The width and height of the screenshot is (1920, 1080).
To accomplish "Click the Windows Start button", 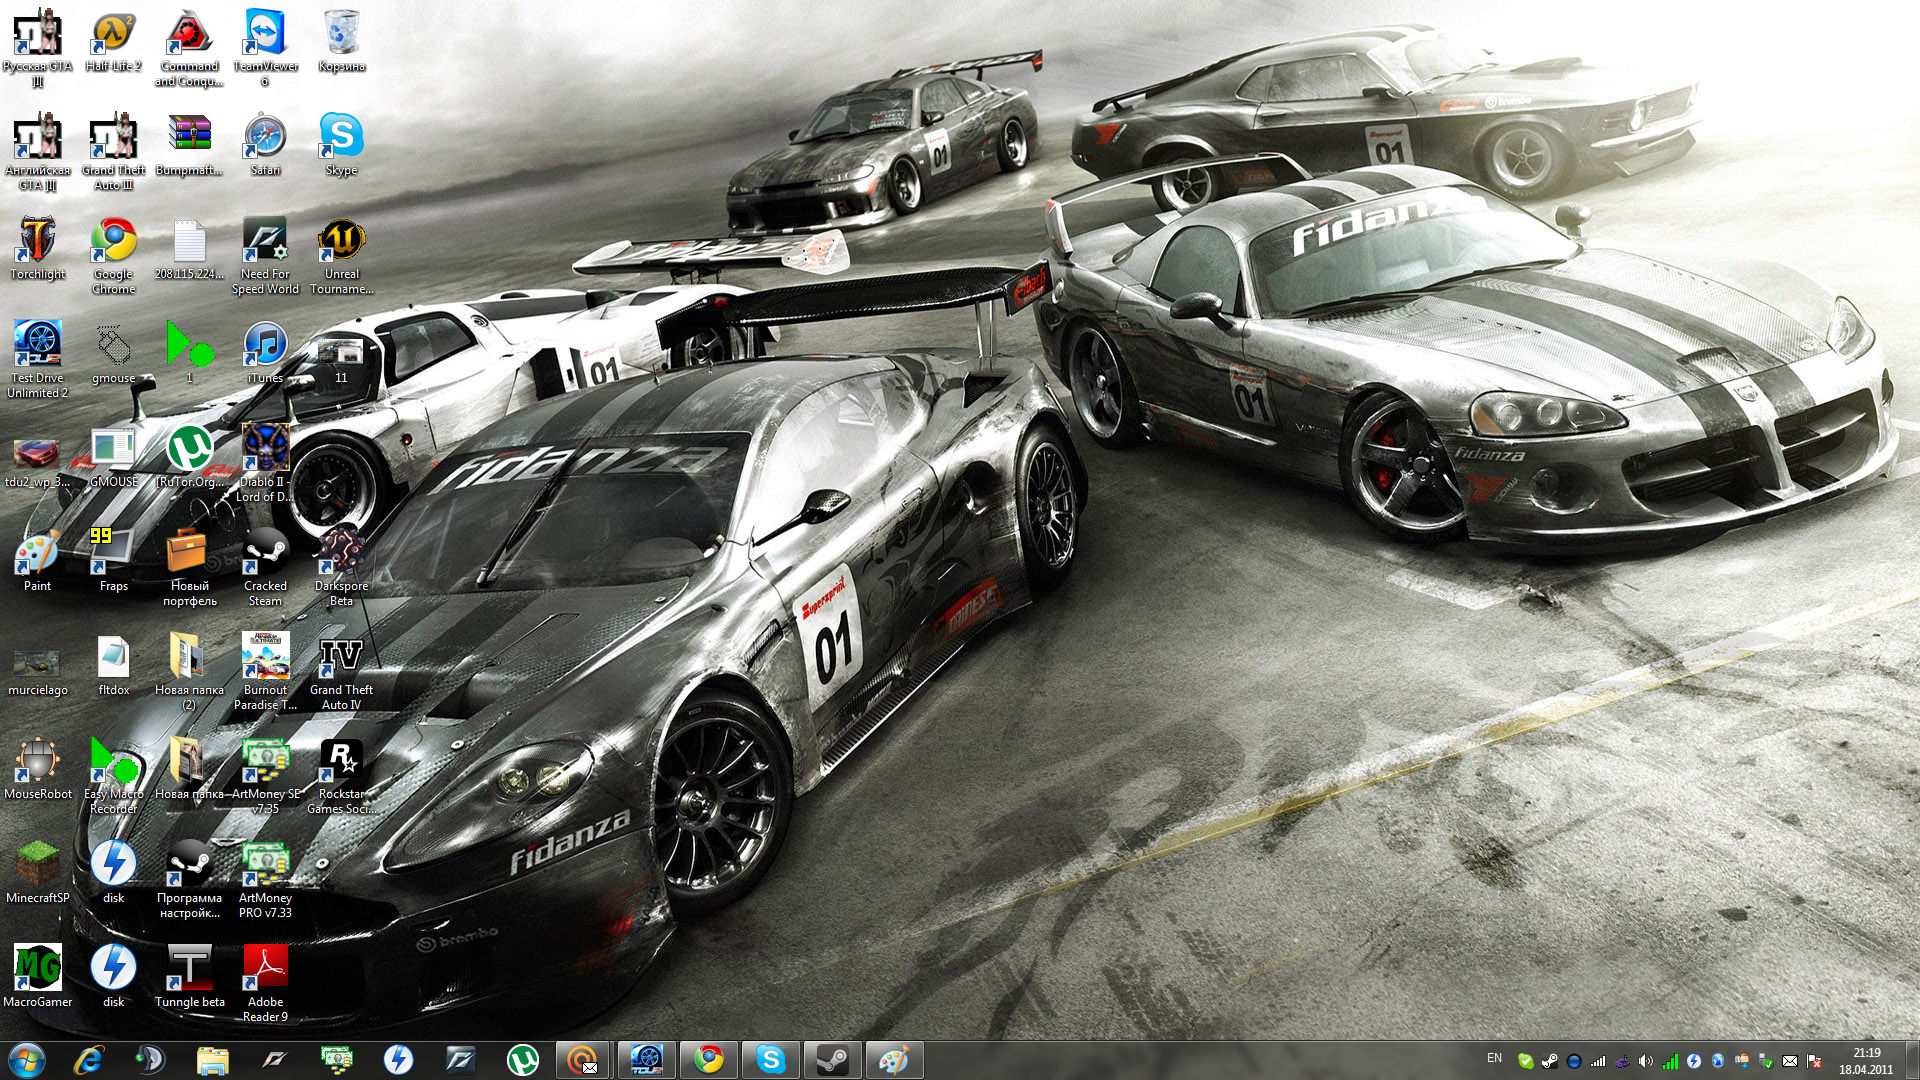I will pos(27,1060).
